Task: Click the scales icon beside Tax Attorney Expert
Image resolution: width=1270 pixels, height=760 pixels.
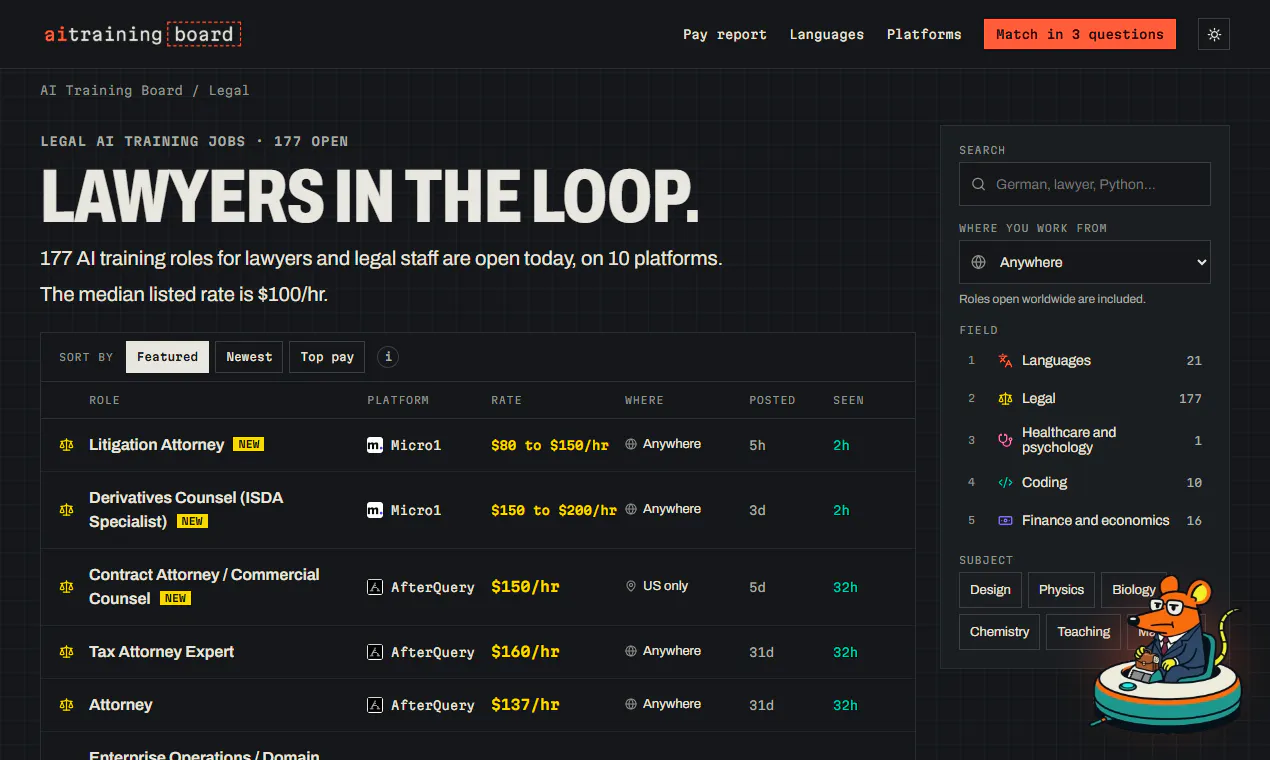Action: click(x=67, y=652)
